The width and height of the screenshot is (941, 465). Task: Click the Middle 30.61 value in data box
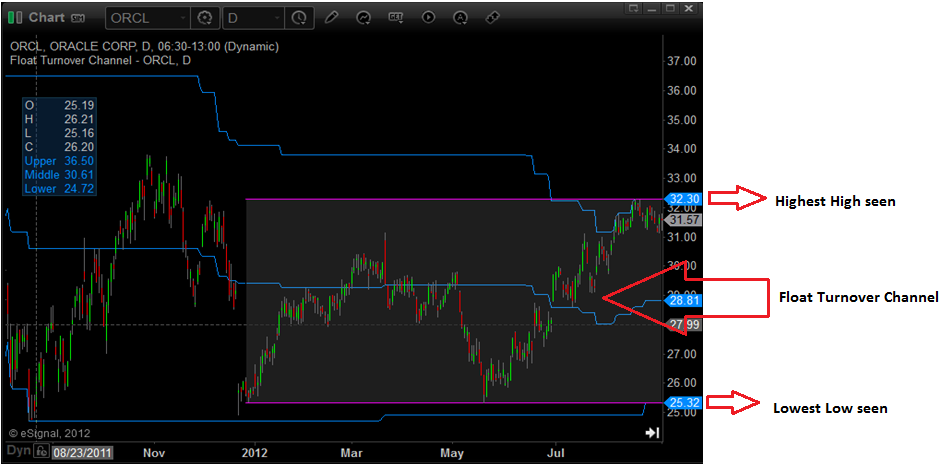click(79, 175)
